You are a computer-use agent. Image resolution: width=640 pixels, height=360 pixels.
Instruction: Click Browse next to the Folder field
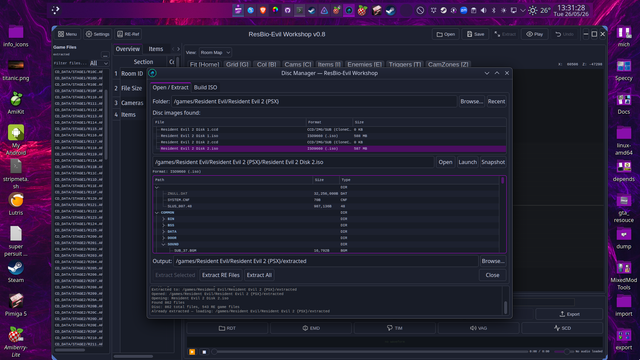(471, 101)
